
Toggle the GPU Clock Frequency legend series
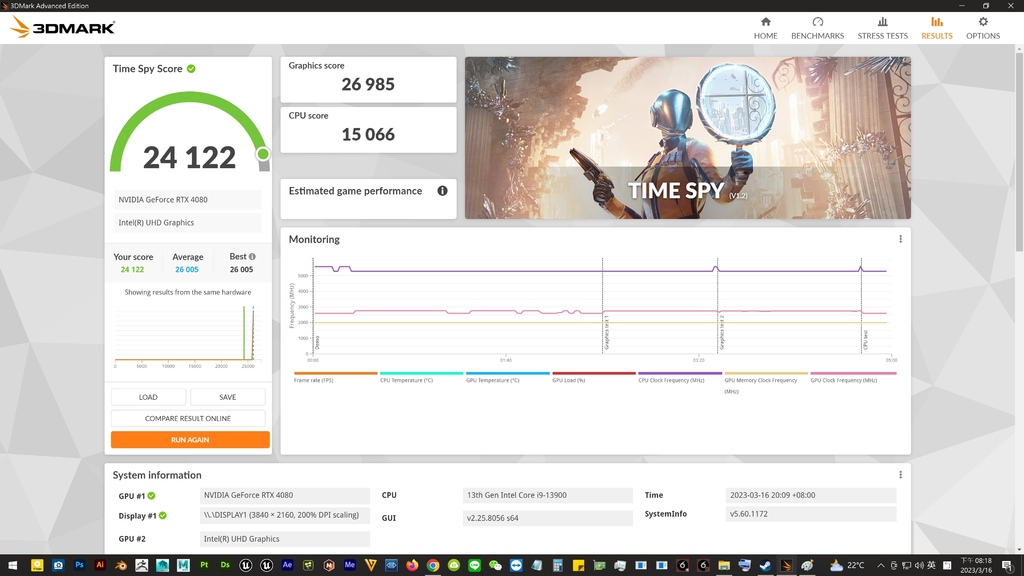(x=852, y=377)
